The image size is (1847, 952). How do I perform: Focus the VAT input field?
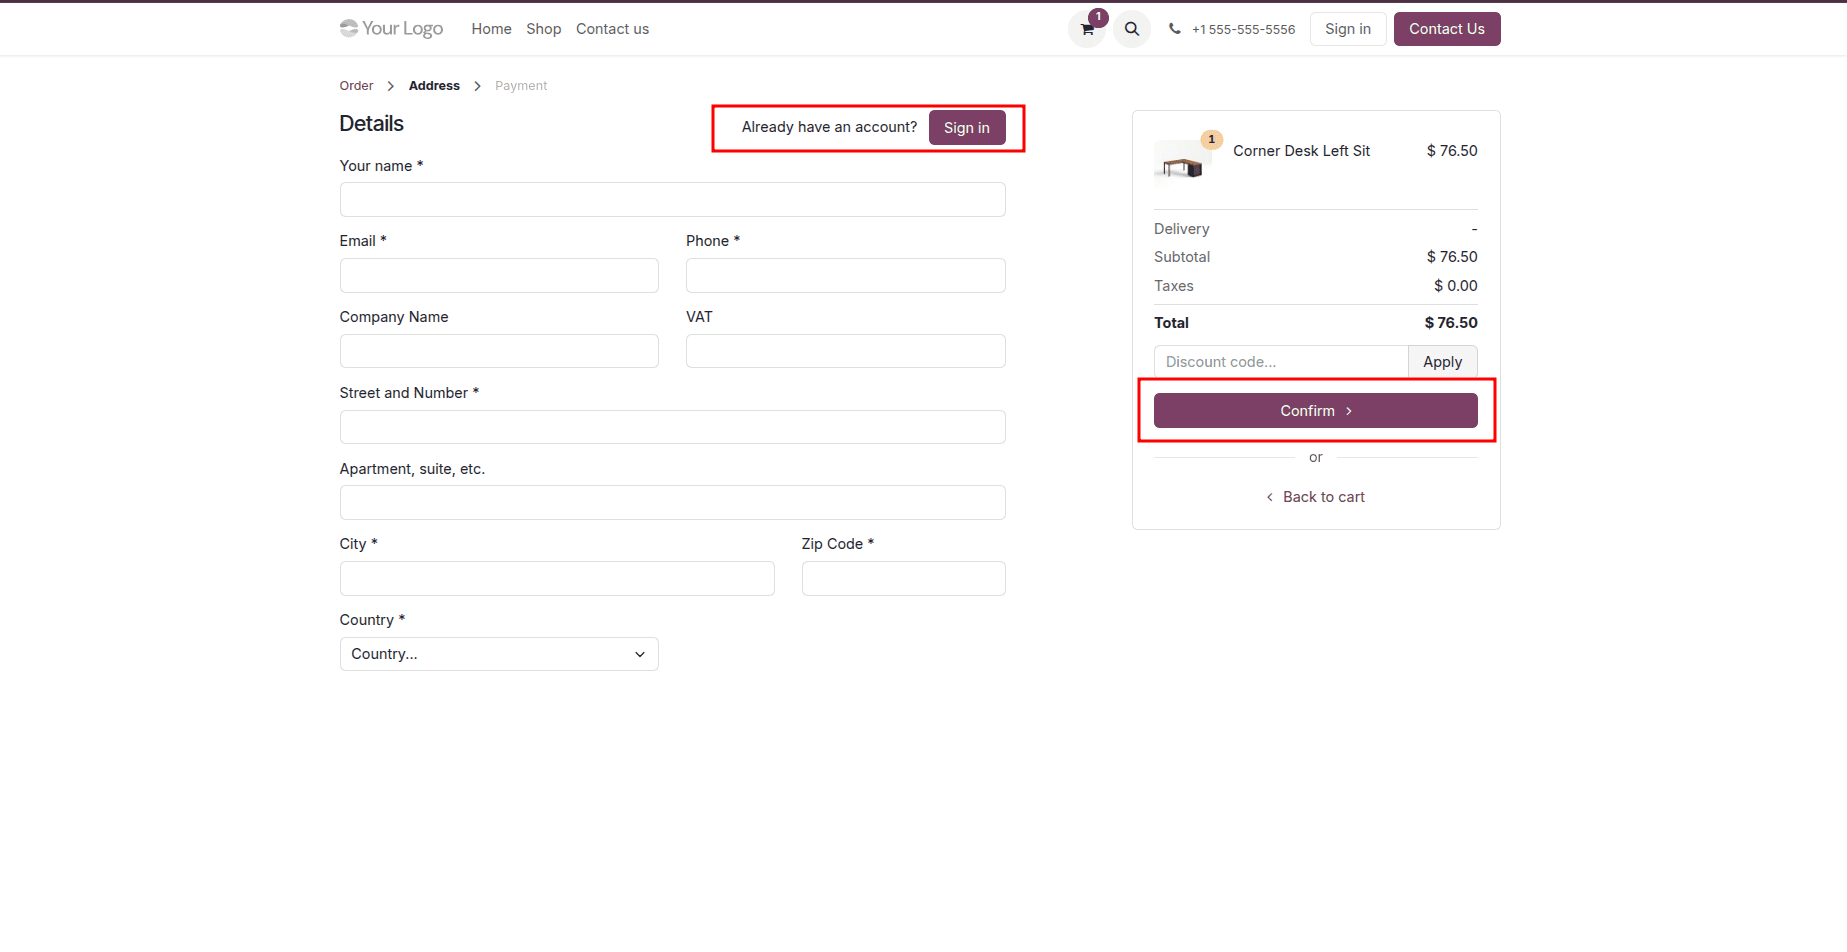point(846,351)
